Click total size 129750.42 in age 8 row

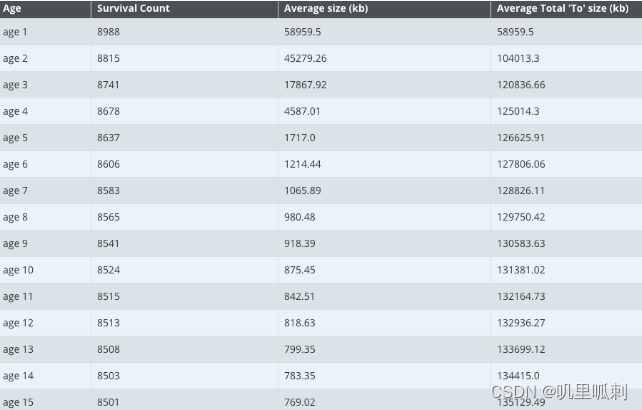click(521, 217)
